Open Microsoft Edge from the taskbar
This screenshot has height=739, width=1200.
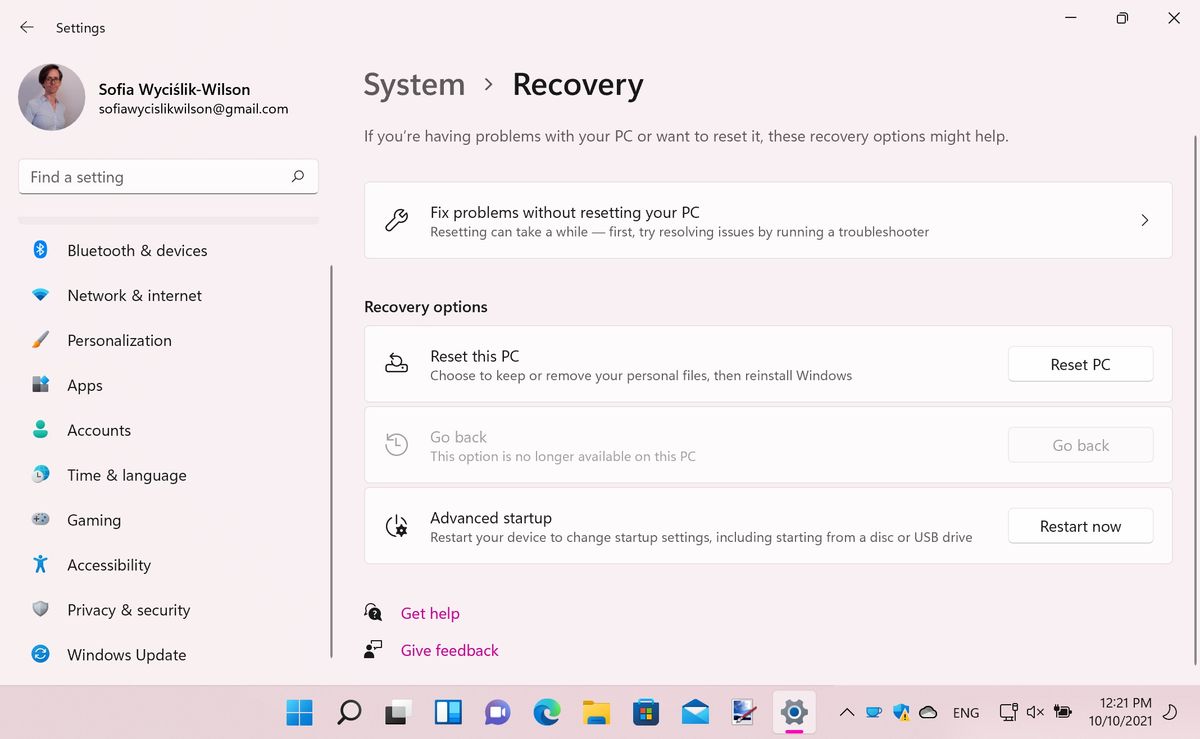tap(546, 713)
